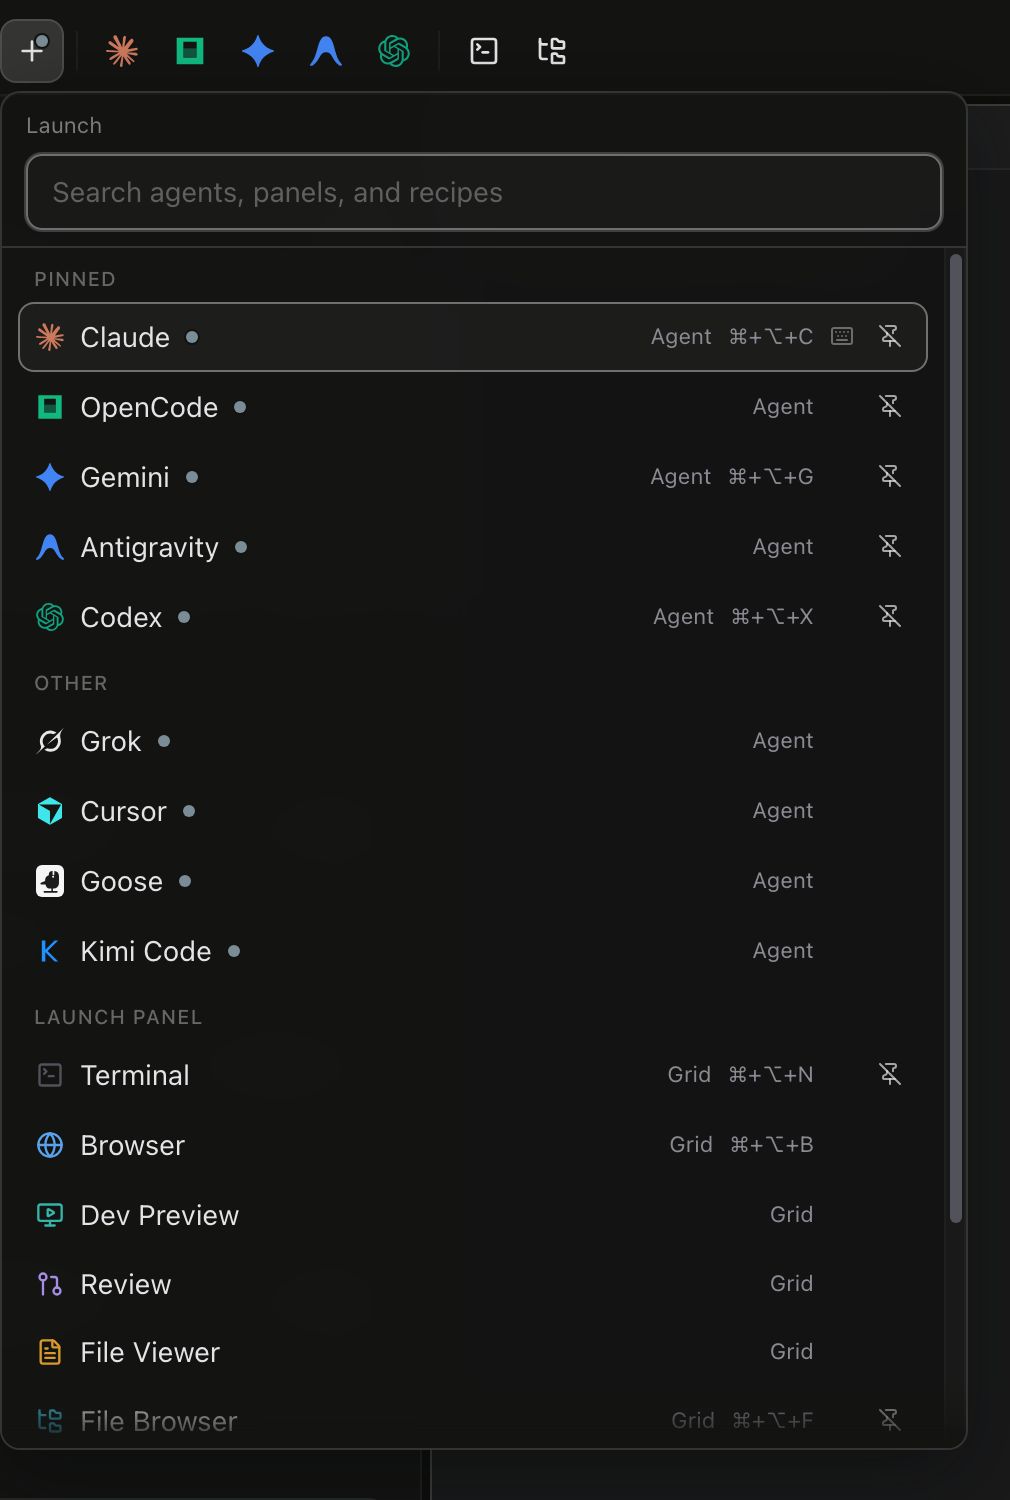
Task: Click the status dot next to Claude
Action: 192,337
